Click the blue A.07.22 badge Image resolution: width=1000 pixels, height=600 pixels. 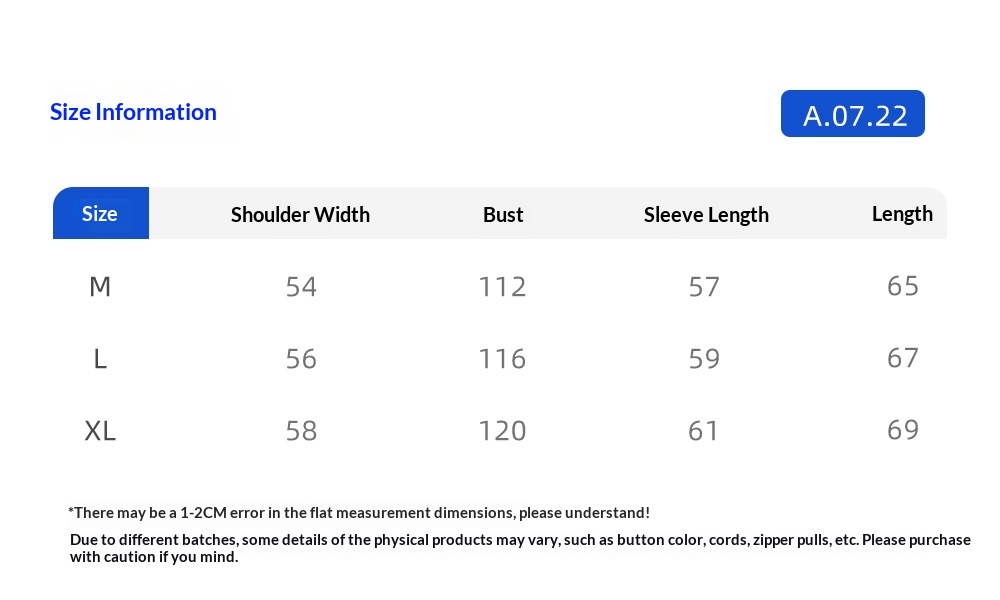pyautogui.click(x=852, y=114)
